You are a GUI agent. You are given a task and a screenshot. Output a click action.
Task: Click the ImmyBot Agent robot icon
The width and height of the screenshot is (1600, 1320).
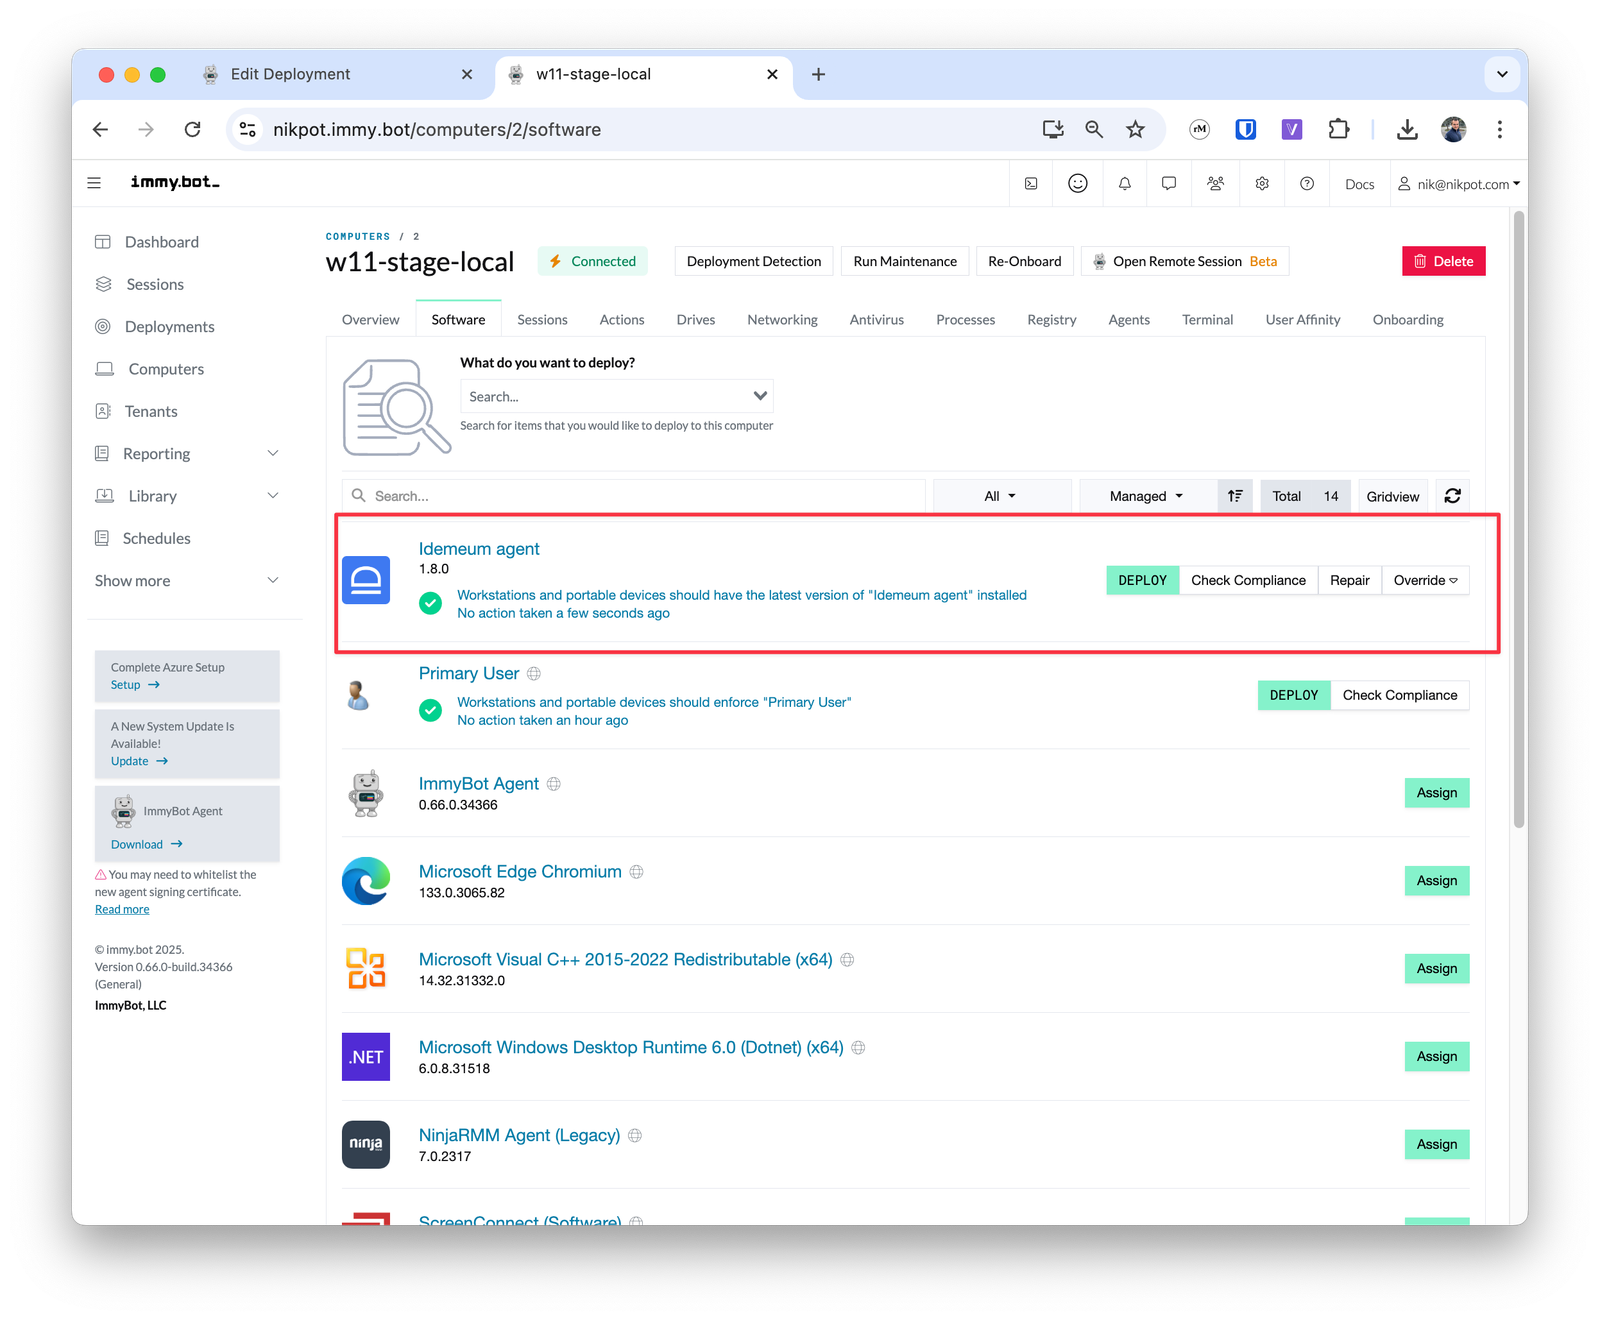366,794
